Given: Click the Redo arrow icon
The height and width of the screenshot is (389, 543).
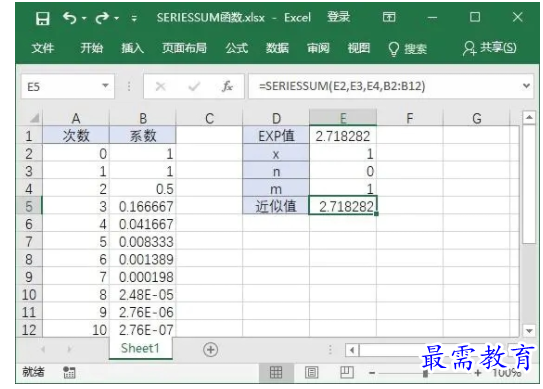Looking at the screenshot, I should click(x=102, y=18).
